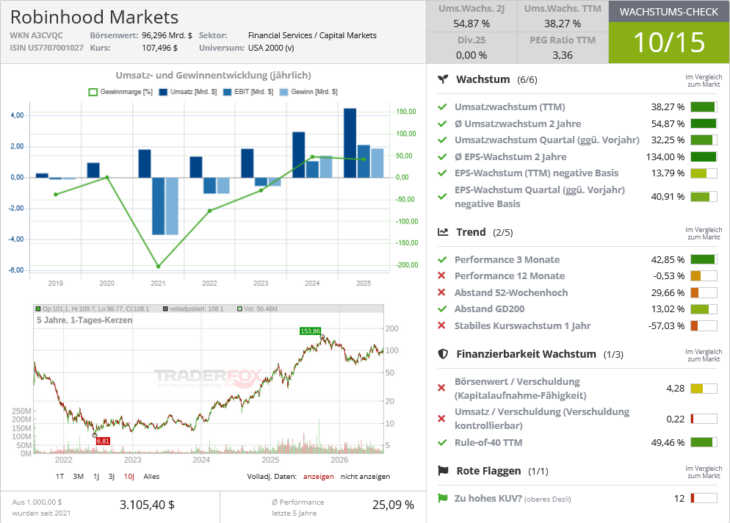
Task: Click the checkmark for Performance 3 Monate
Action: [x=442, y=259]
